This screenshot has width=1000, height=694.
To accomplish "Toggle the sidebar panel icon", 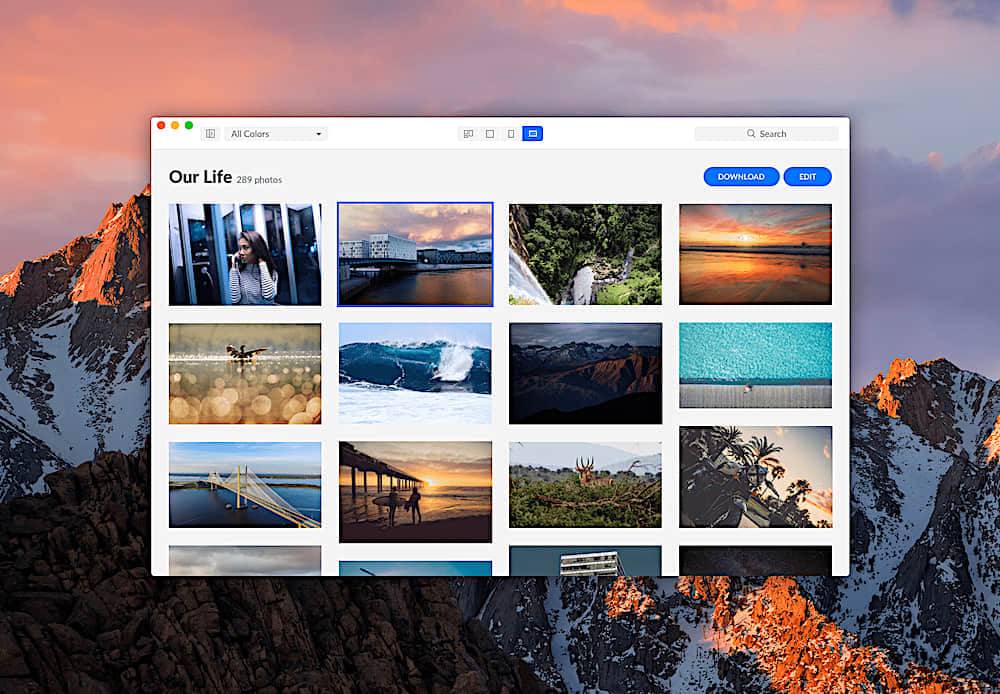I will click(210, 134).
